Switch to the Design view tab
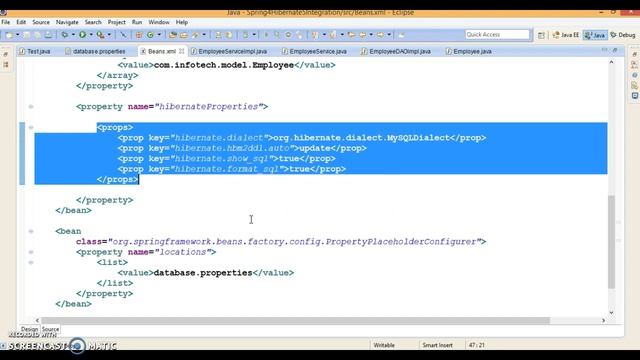This screenshot has height=360, width=640. coord(29,329)
